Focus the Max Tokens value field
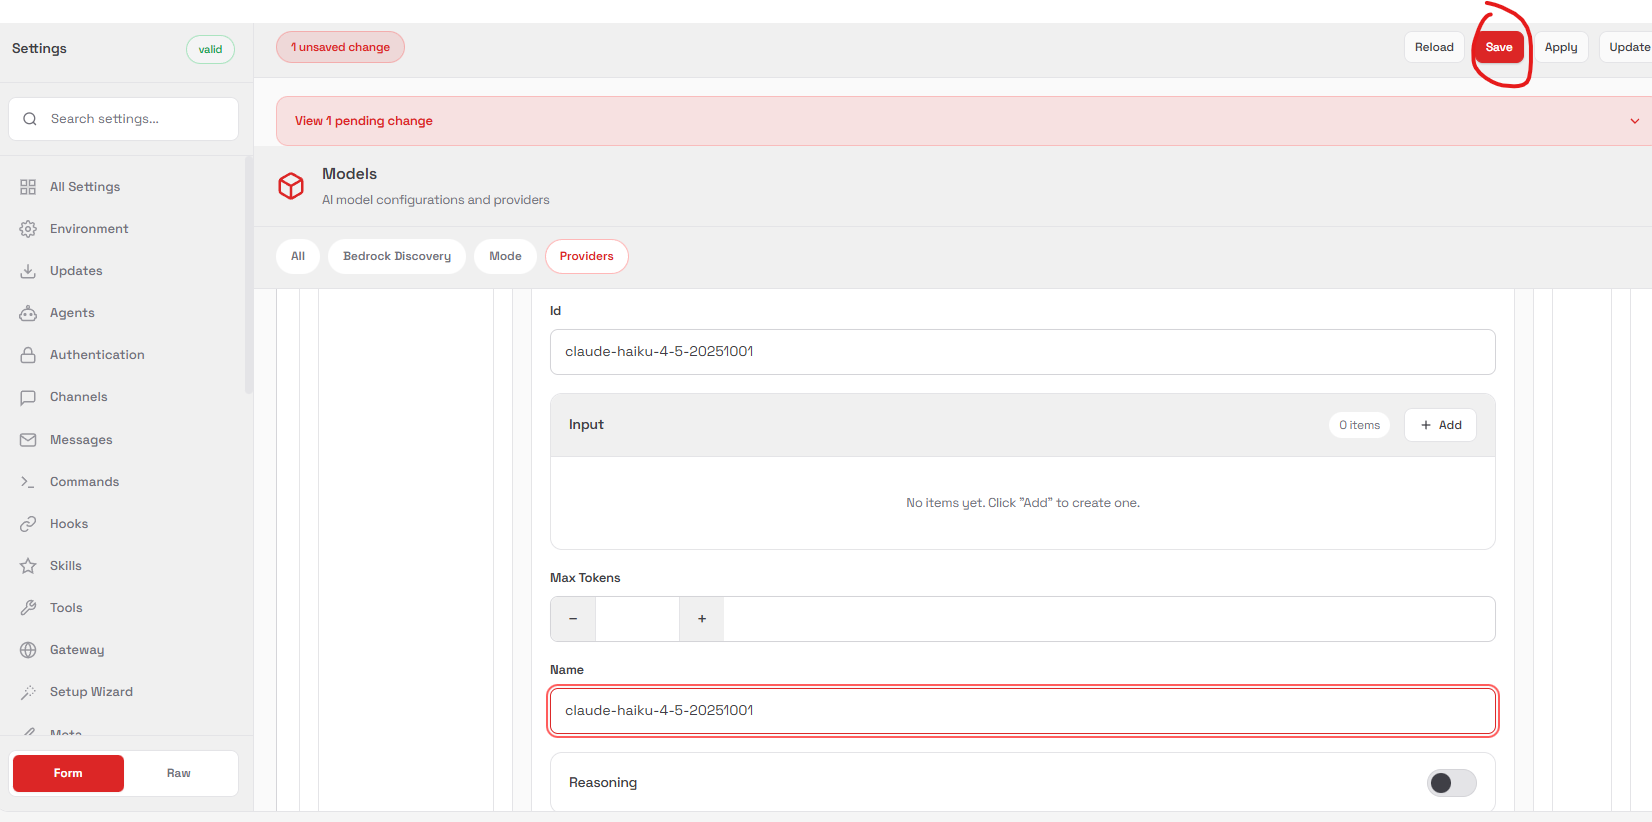This screenshot has width=1652, height=822. pos(637,619)
